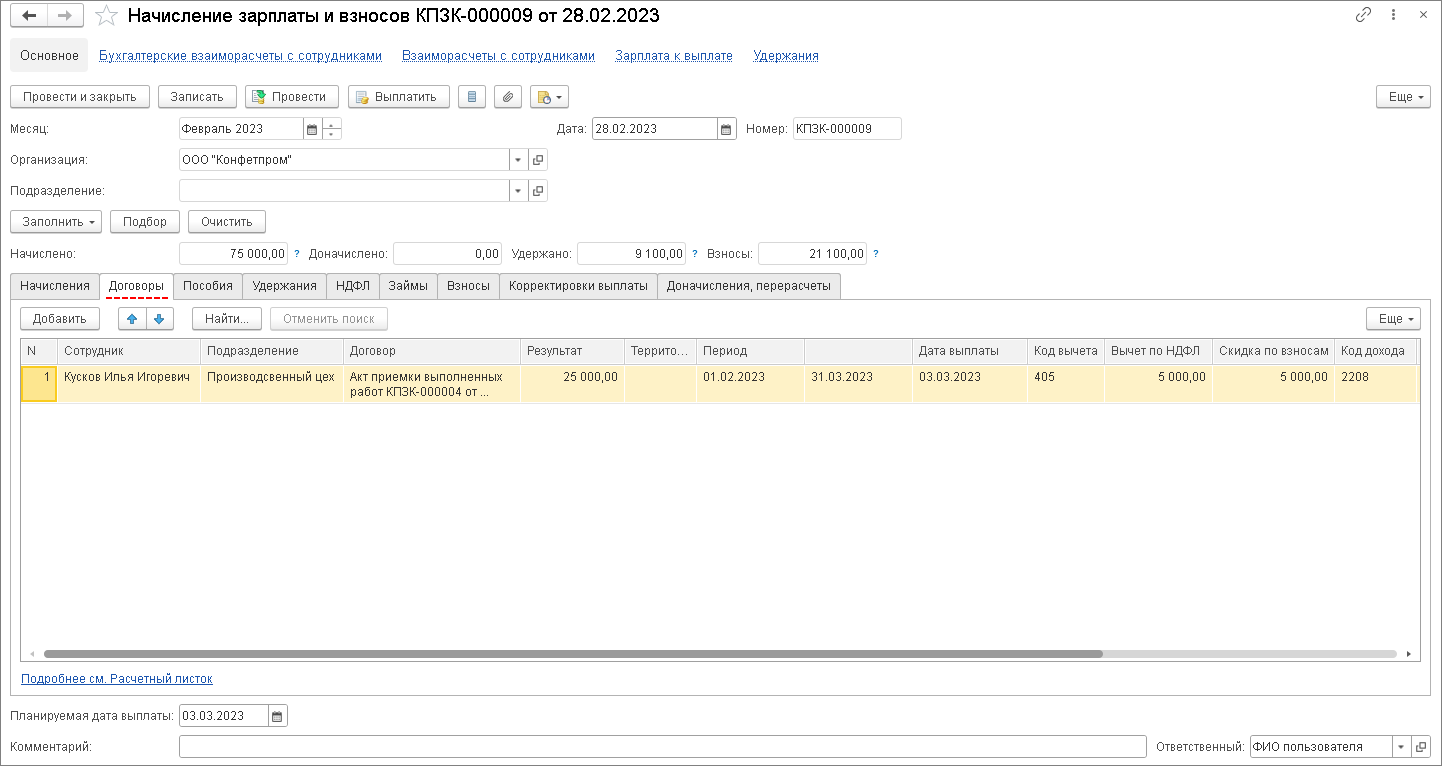This screenshot has width=1442, height=766.
Task: Copy link to document via chain icon
Action: 1363,15
